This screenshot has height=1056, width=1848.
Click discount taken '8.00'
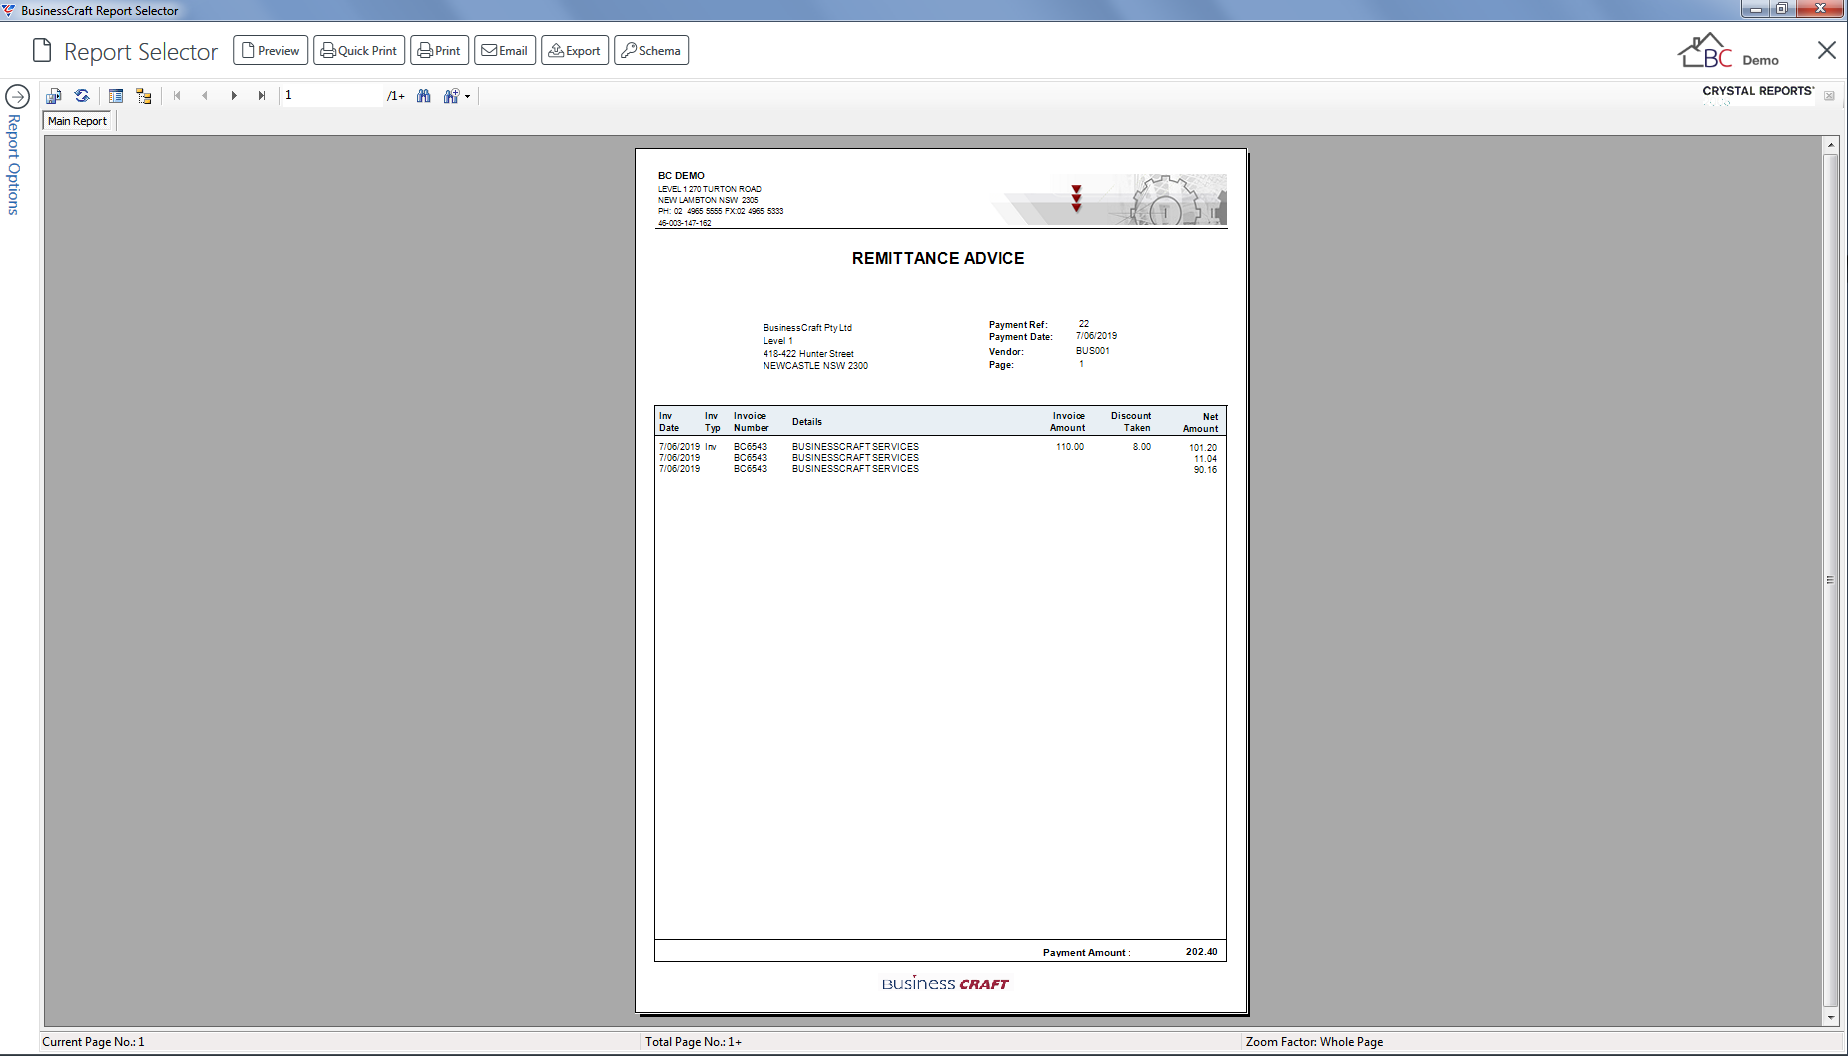(x=1142, y=447)
